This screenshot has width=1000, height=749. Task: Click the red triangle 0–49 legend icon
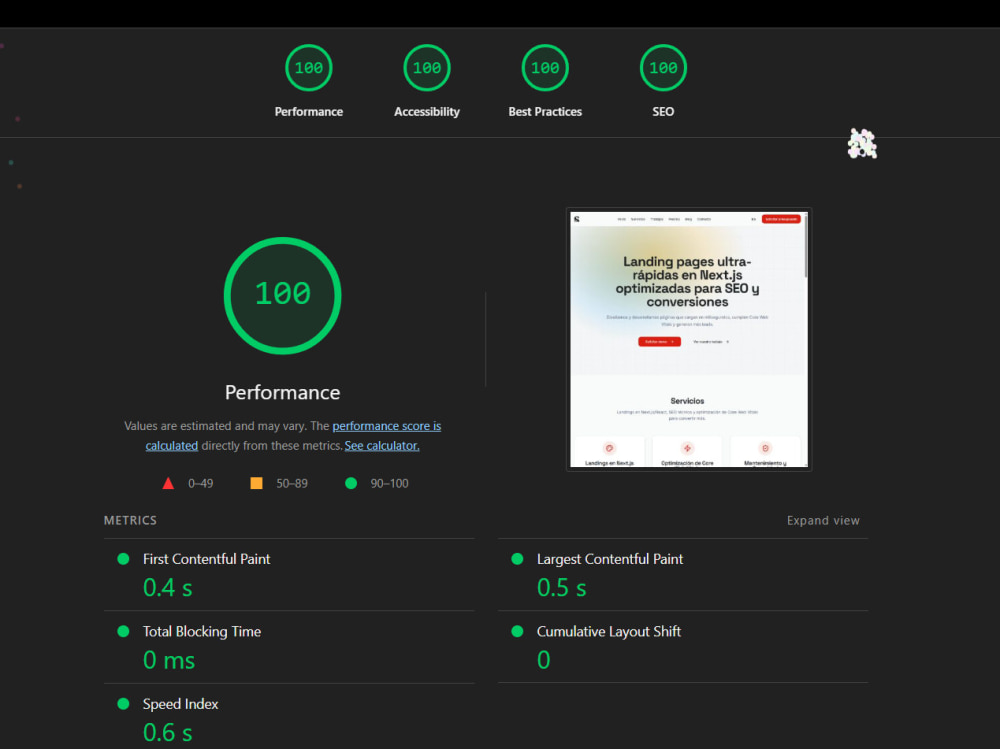point(168,483)
